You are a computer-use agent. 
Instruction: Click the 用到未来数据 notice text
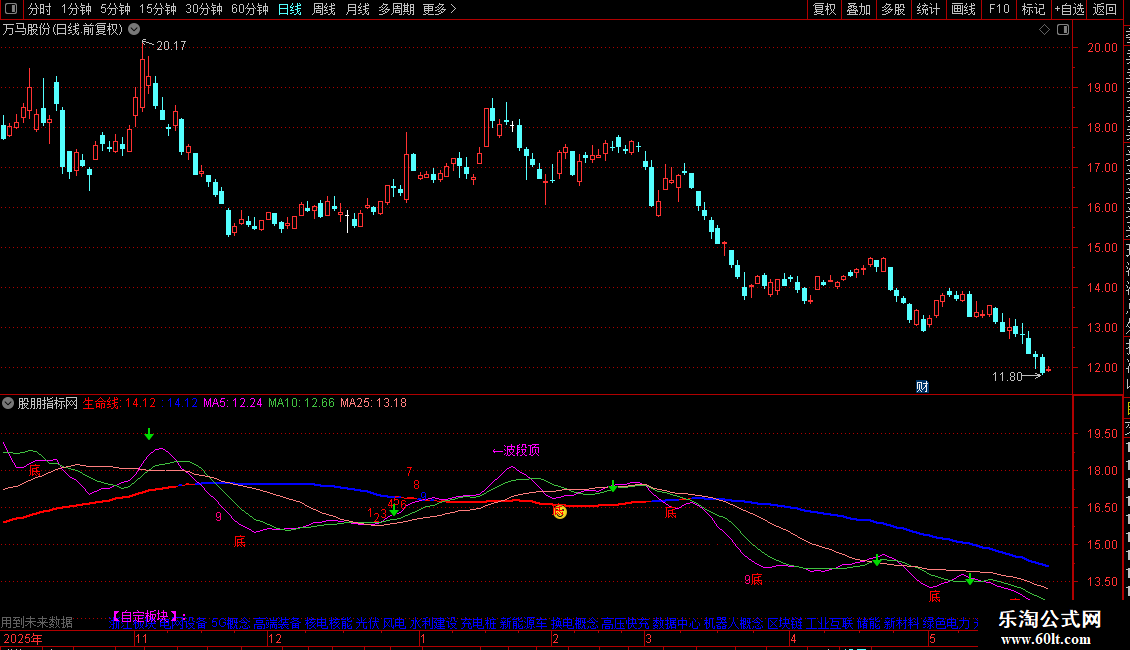coord(37,622)
